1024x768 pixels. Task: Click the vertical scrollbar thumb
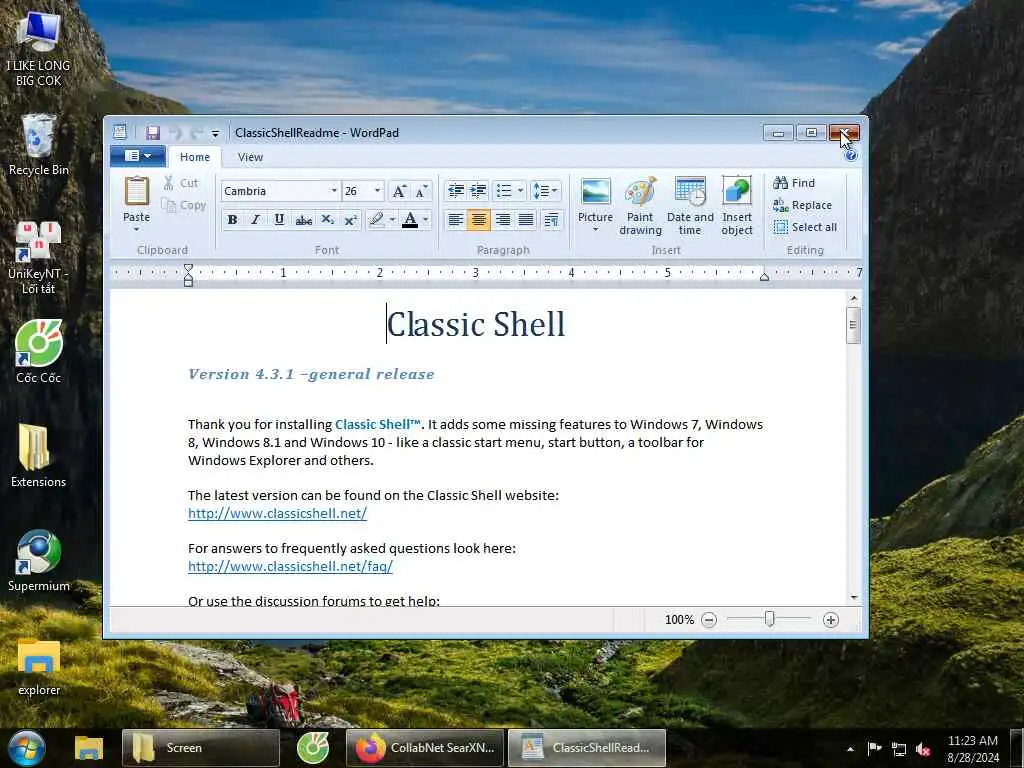click(853, 325)
